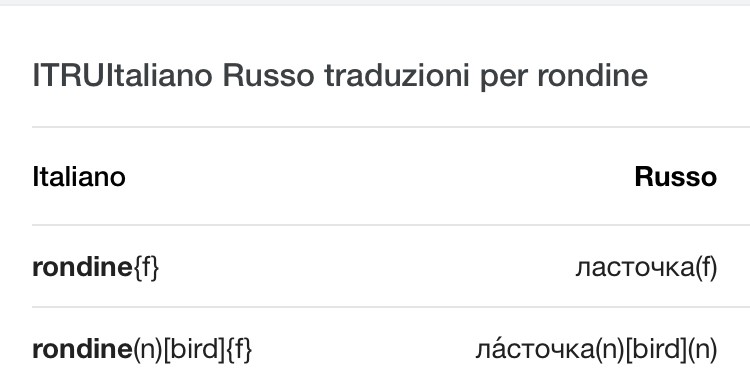This screenshot has width=750, height=387.
Task: Click final "(n)" tag ending Russian bird row
Action: [702, 349]
